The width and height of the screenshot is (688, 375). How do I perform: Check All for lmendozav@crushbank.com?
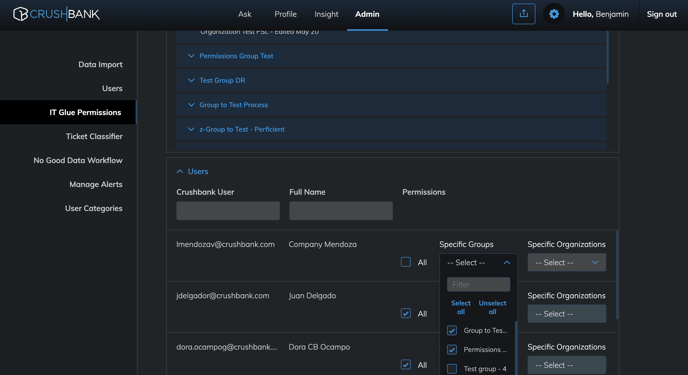[406, 262]
